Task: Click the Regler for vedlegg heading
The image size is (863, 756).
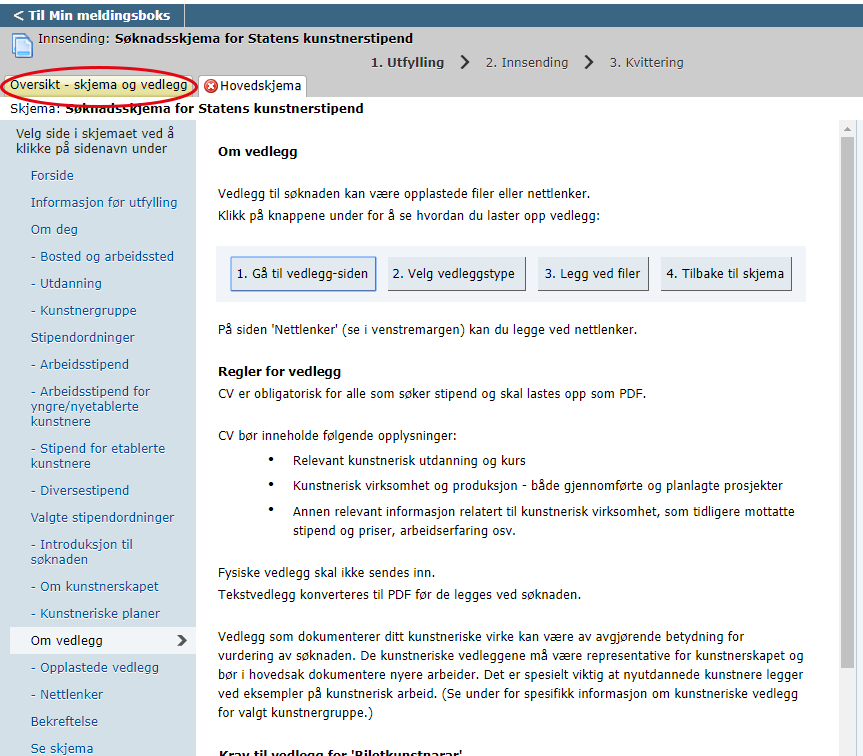Action: [280, 371]
